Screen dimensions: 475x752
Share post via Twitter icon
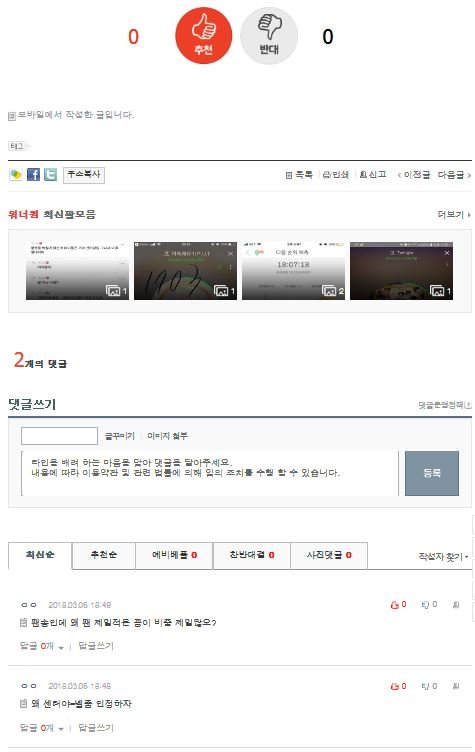pos(50,175)
